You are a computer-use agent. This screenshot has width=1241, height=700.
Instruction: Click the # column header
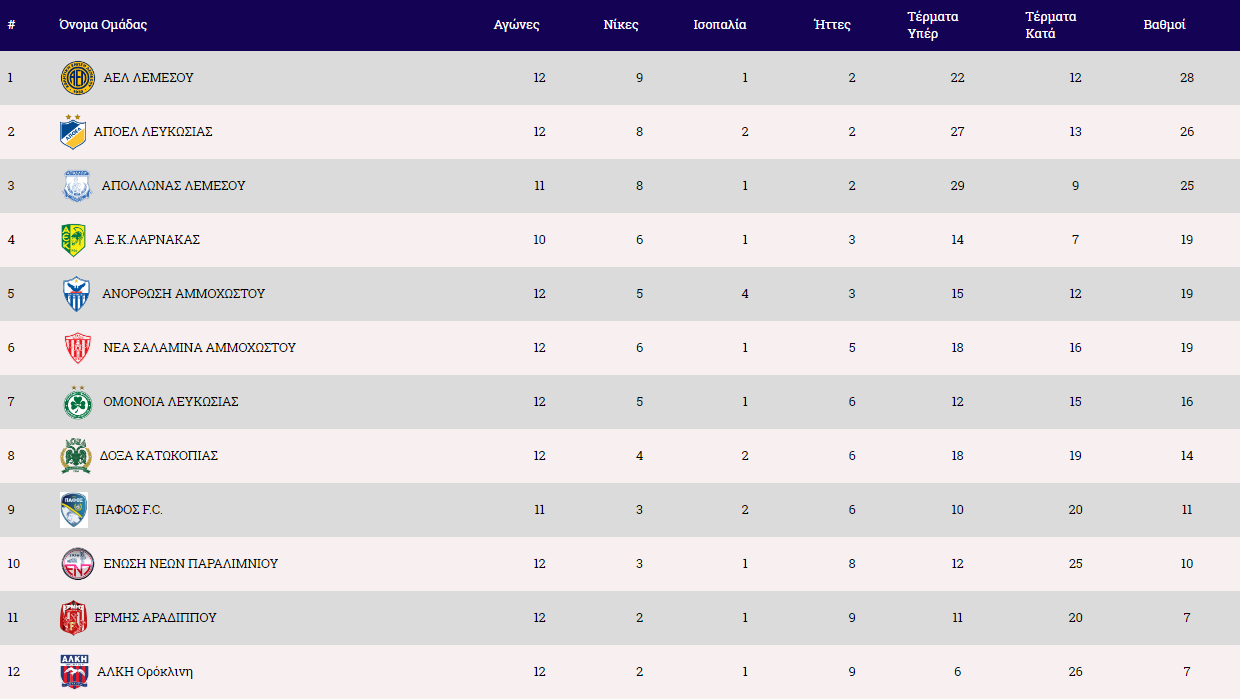pyautogui.click(x=11, y=25)
